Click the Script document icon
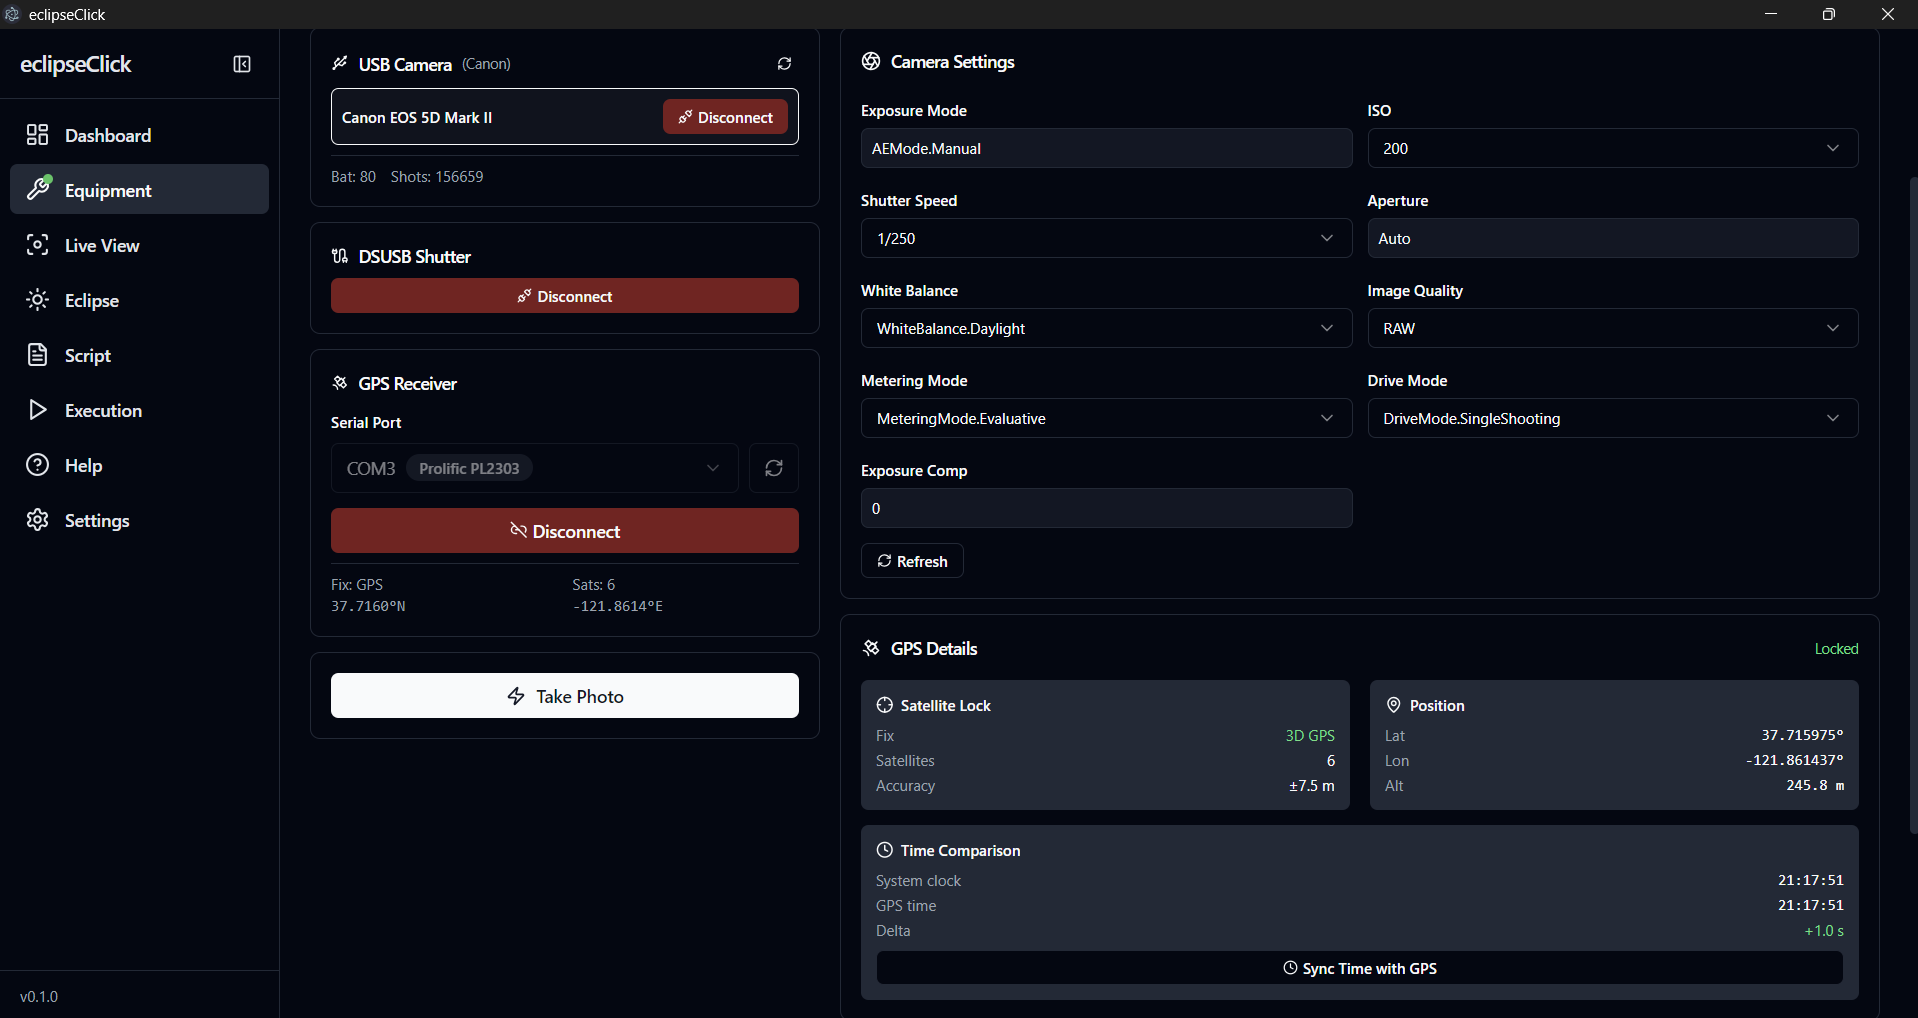1918x1018 pixels. (38, 355)
